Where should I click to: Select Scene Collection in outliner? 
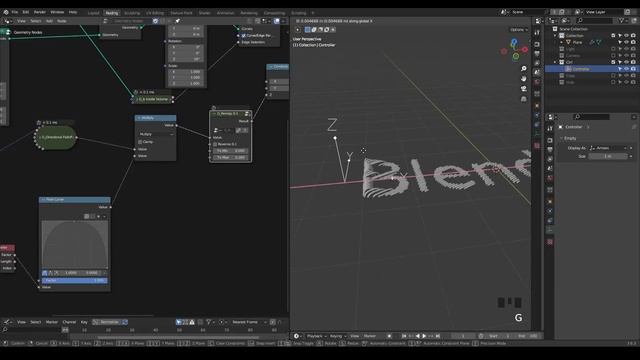573,29
